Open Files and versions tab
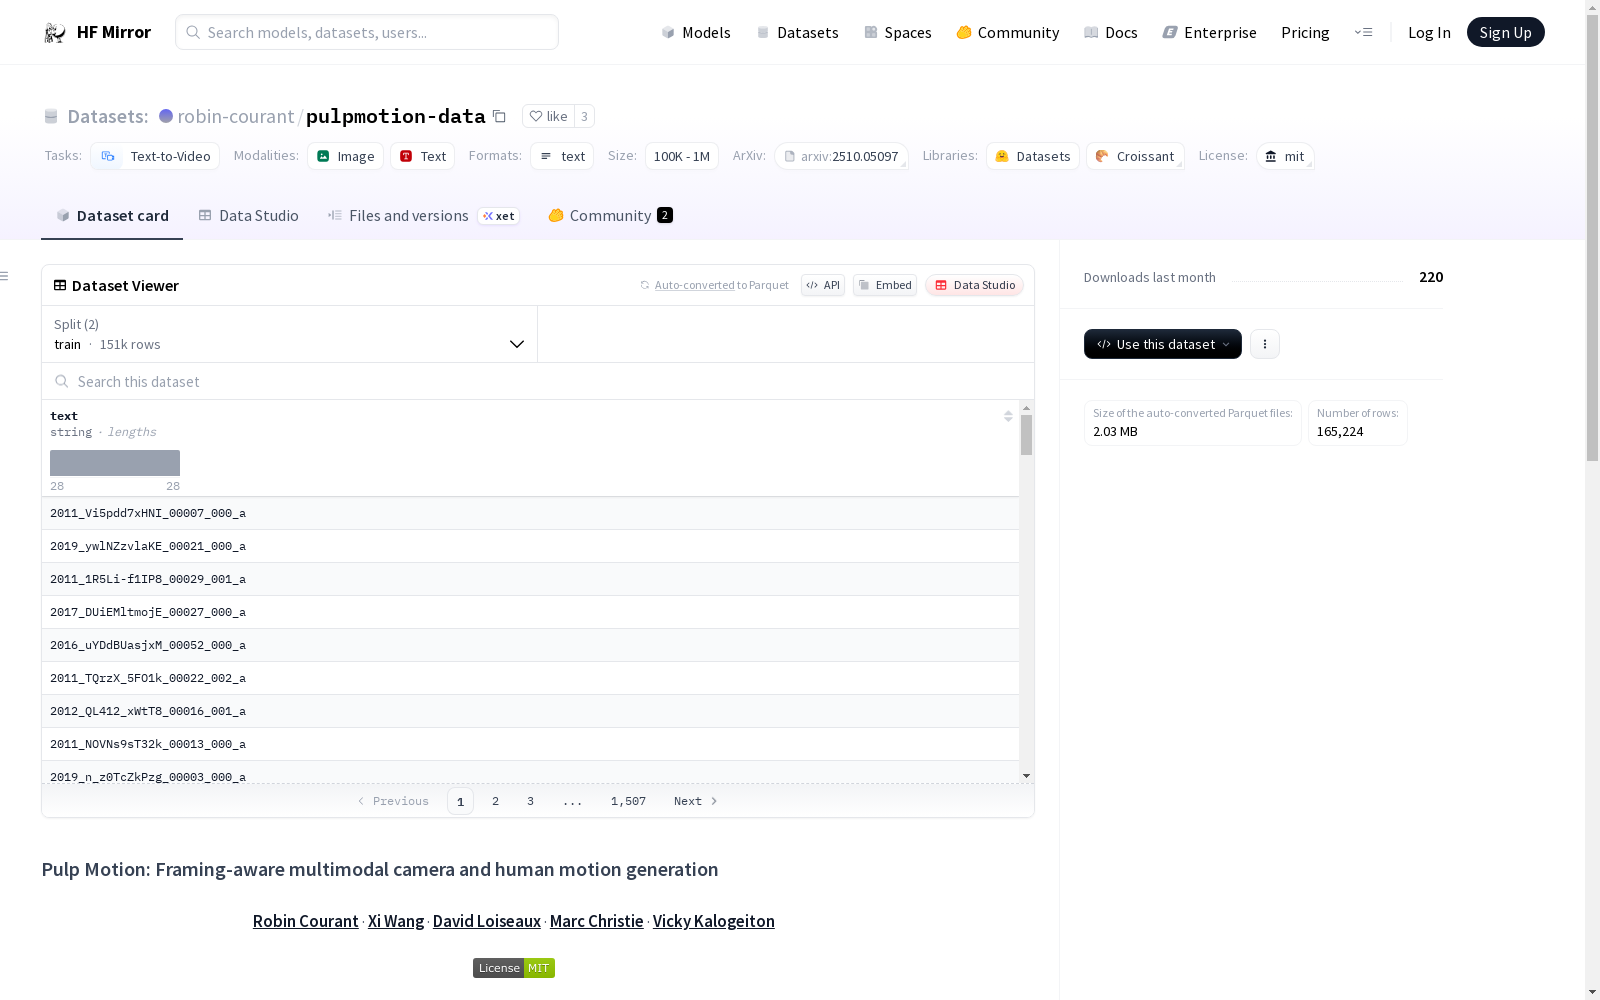The image size is (1600, 1000). (x=423, y=216)
